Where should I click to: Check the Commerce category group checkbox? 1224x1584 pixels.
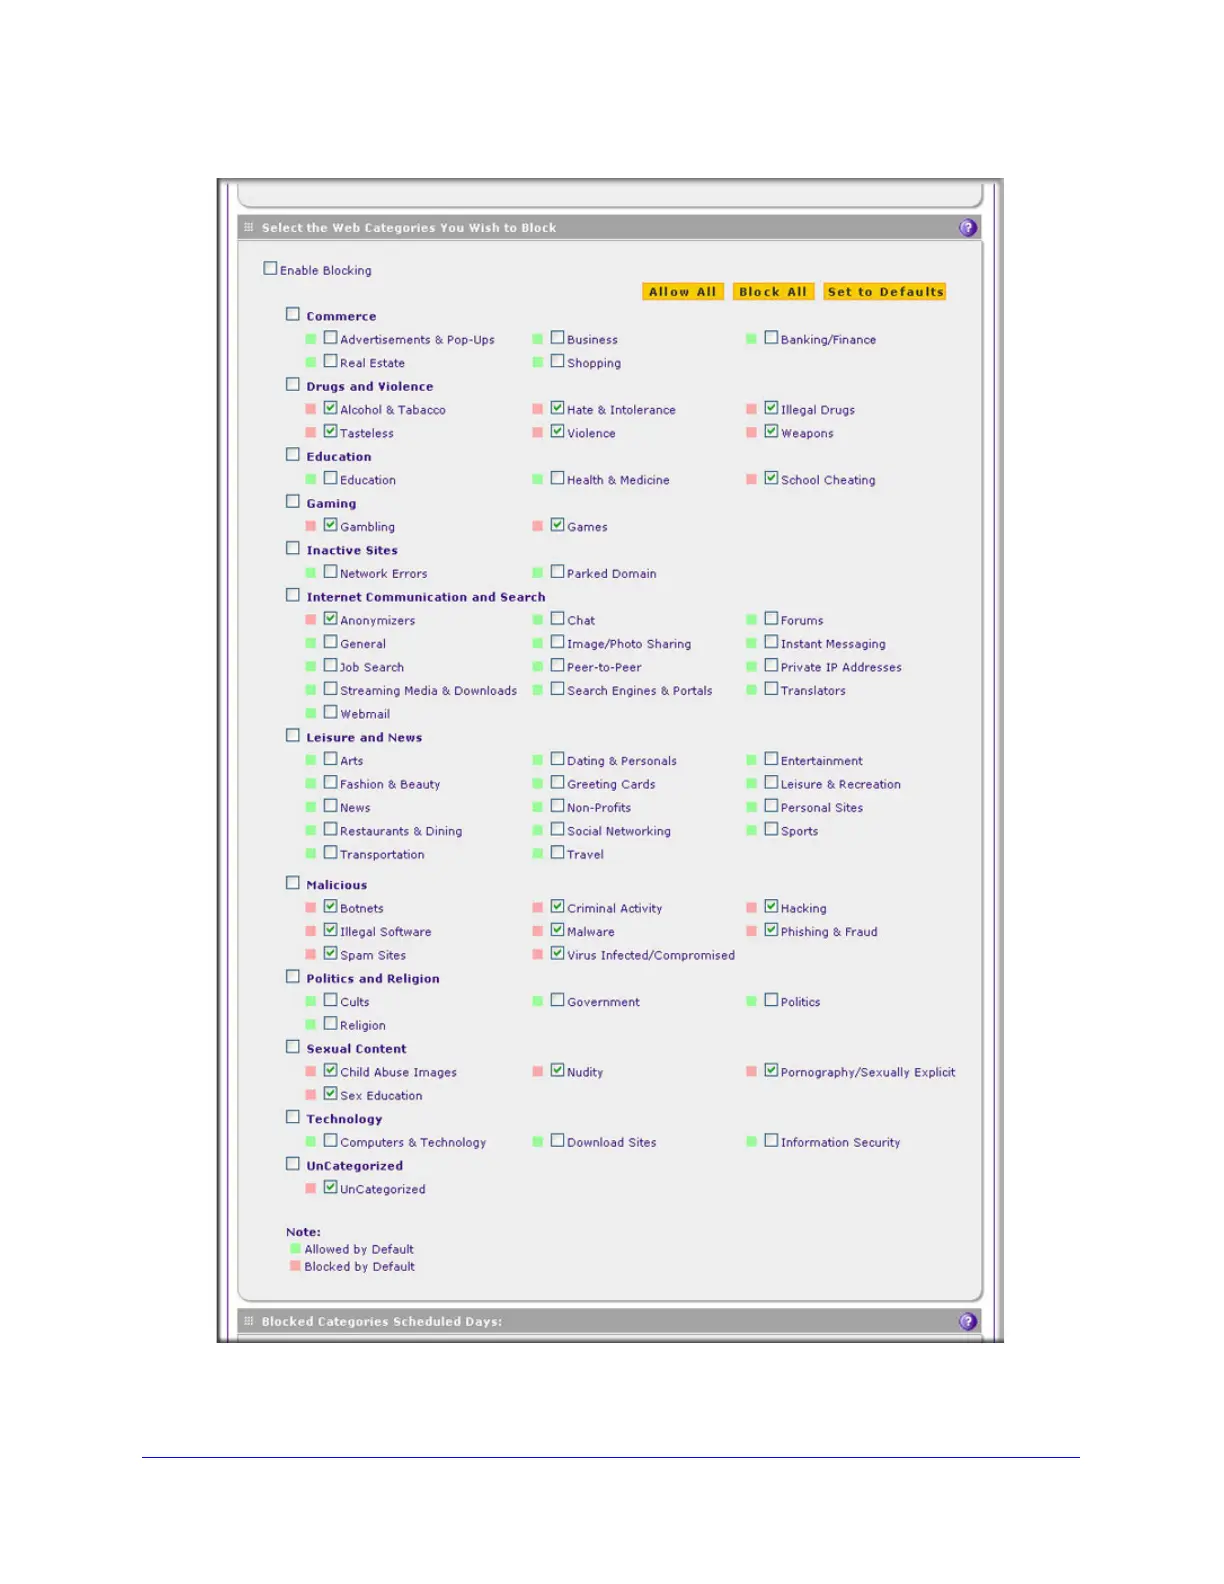pyautogui.click(x=293, y=314)
